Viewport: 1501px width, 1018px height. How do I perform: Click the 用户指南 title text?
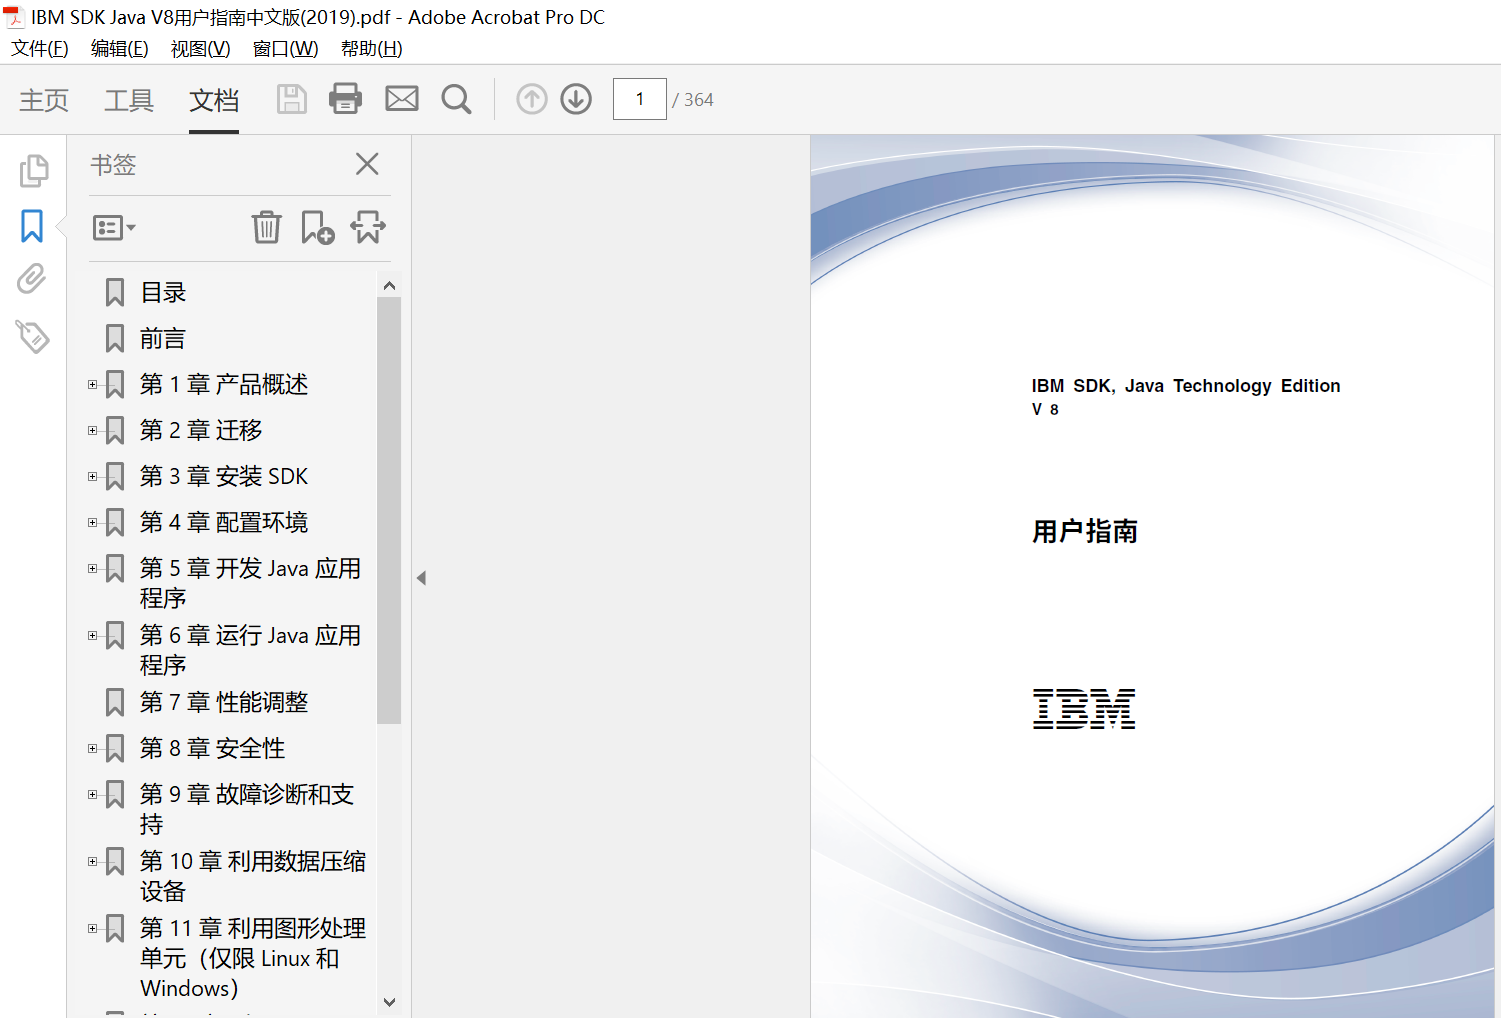click(x=1085, y=531)
